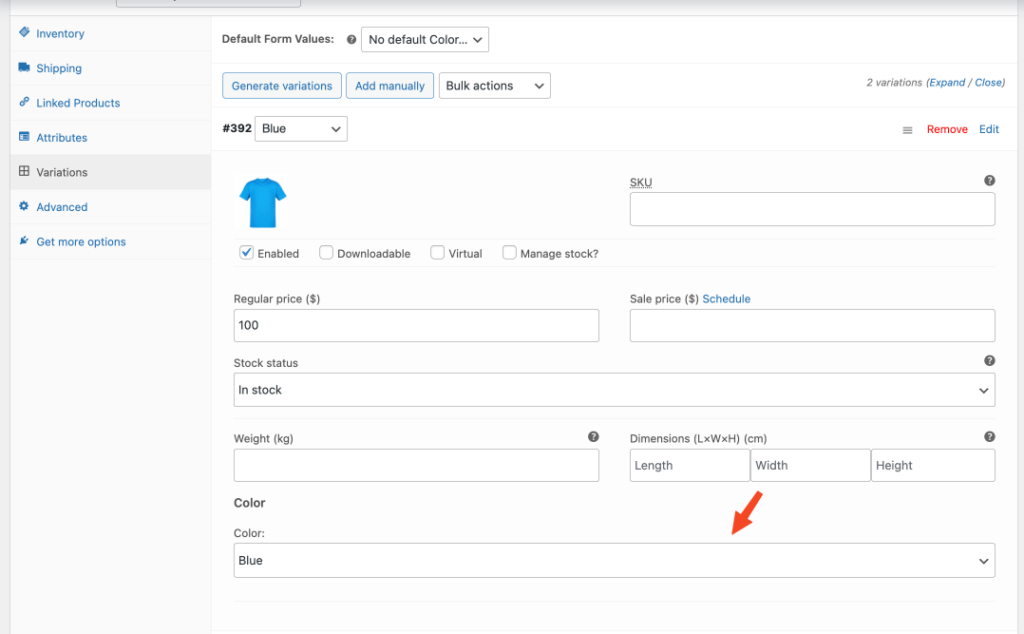The width and height of the screenshot is (1024, 634).
Task: Click the Dimensions help icon
Action: (x=990, y=436)
